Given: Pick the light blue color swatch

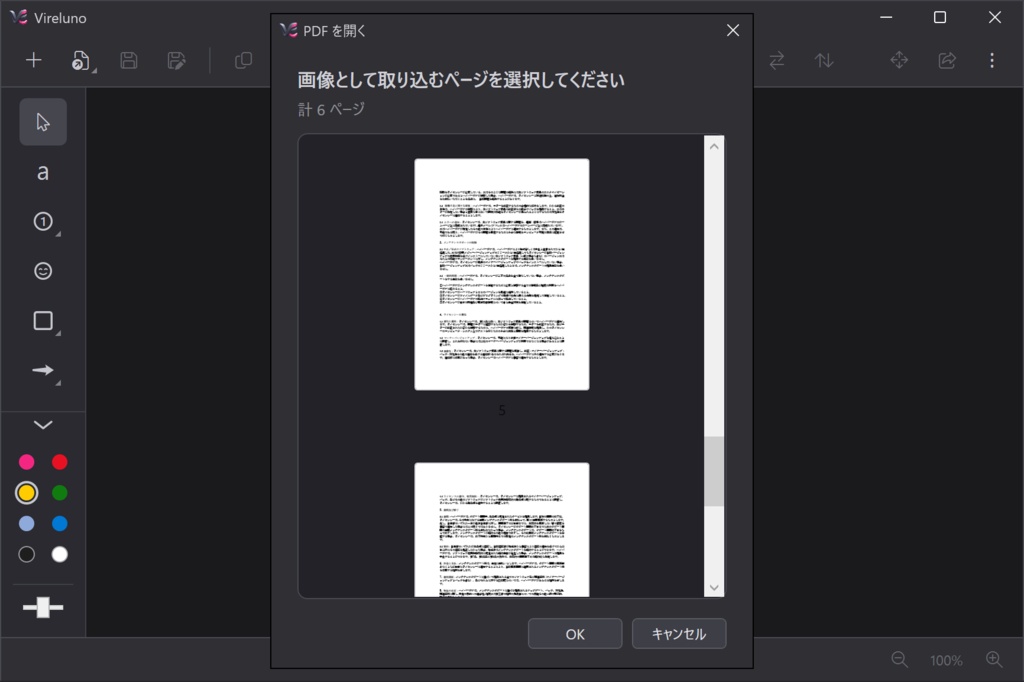Looking at the screenshot, I should 27,523.
